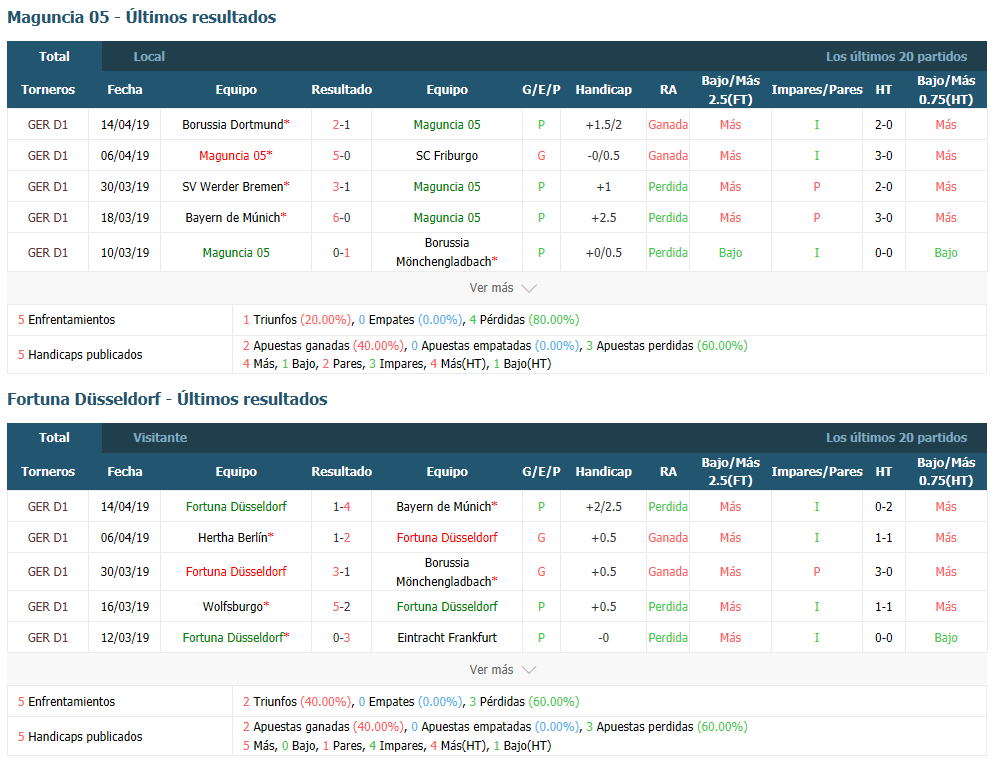
Task: Select date 18/03/19 row
Action: tap(125, 218)
